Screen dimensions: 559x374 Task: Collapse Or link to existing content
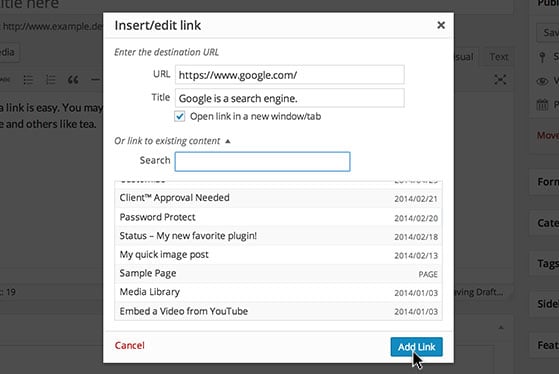pyautogui.click(x=228, y=141)
